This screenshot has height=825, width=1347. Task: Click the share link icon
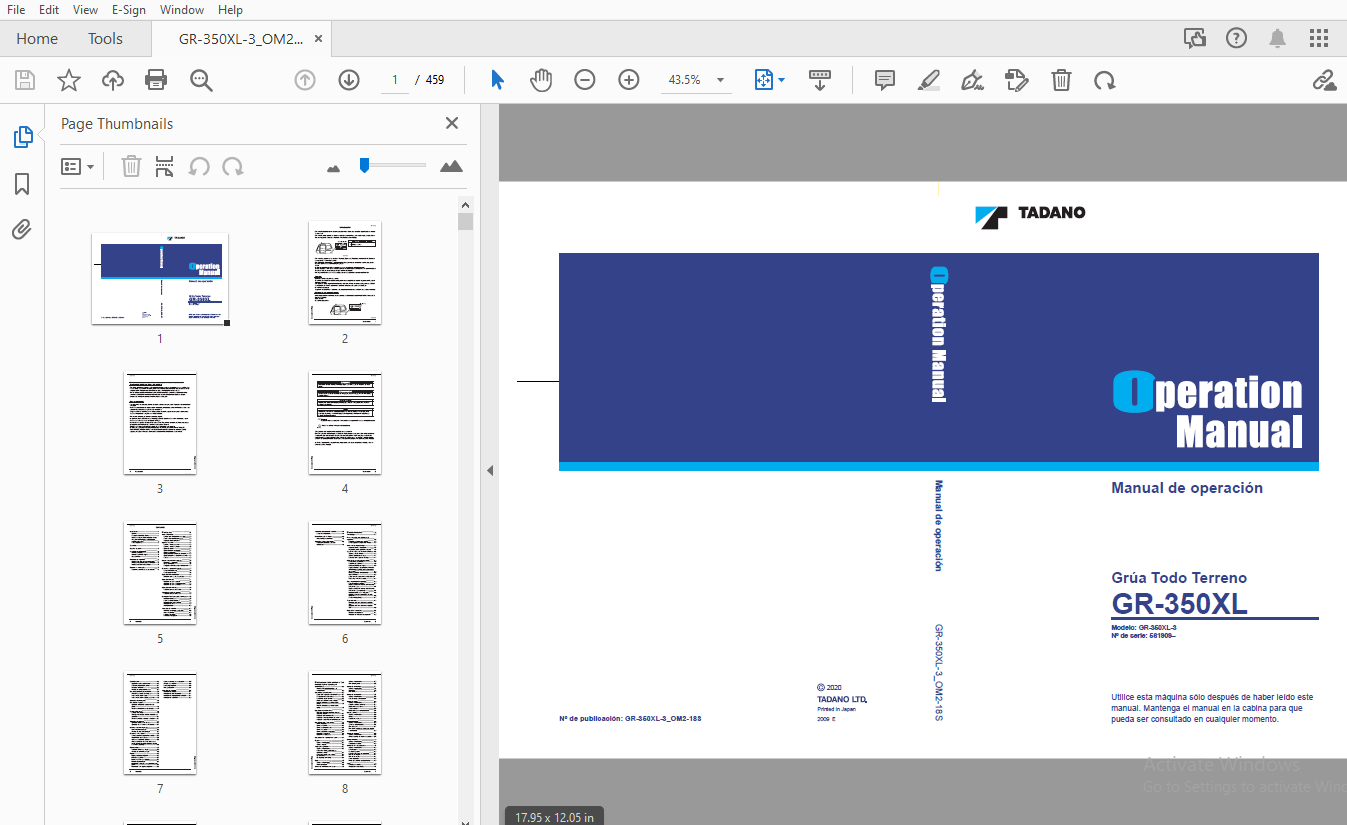click(x=1325, y=80)
